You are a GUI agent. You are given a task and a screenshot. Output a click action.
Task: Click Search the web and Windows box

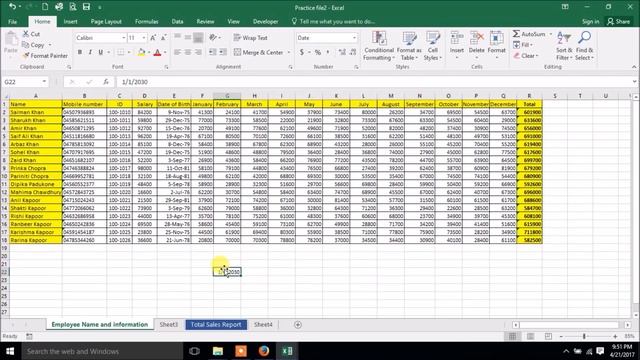tap(102, 351)
